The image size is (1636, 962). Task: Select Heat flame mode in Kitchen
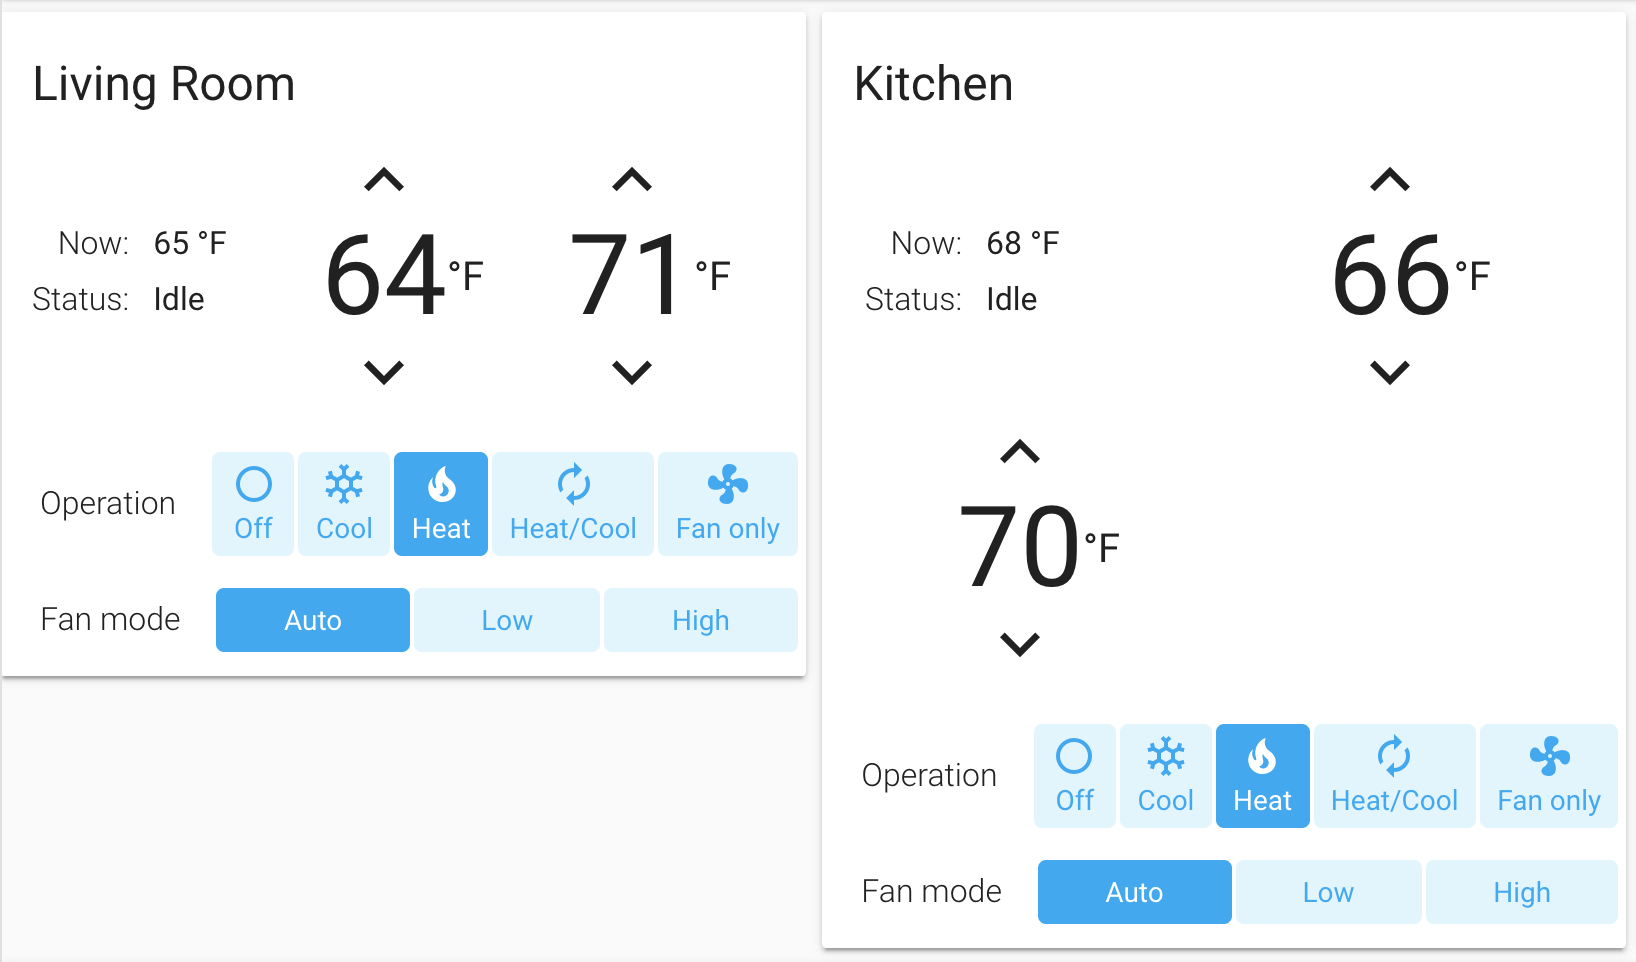click(1263, 776)
